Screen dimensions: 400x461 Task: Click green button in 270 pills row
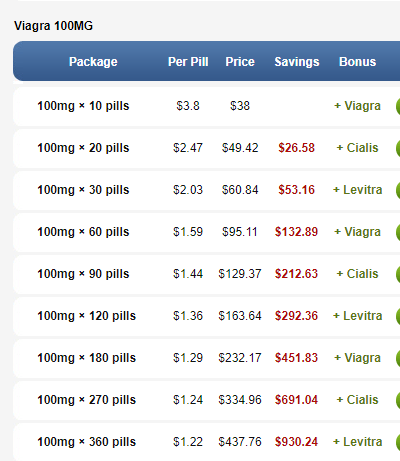pos(398,400)
